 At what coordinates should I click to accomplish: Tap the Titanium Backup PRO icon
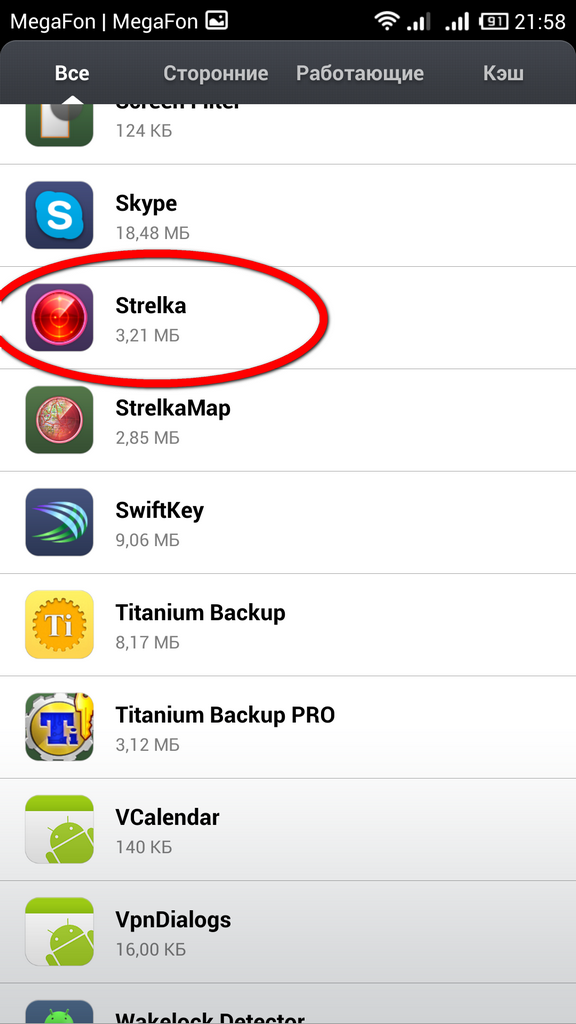[59, 726]
